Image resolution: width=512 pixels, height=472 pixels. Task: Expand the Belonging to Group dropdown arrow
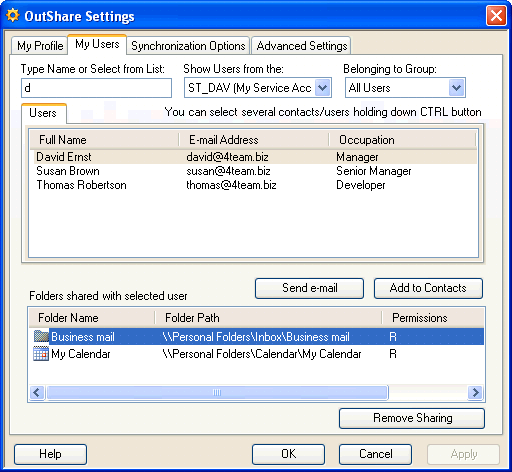(x=456, y=88)
